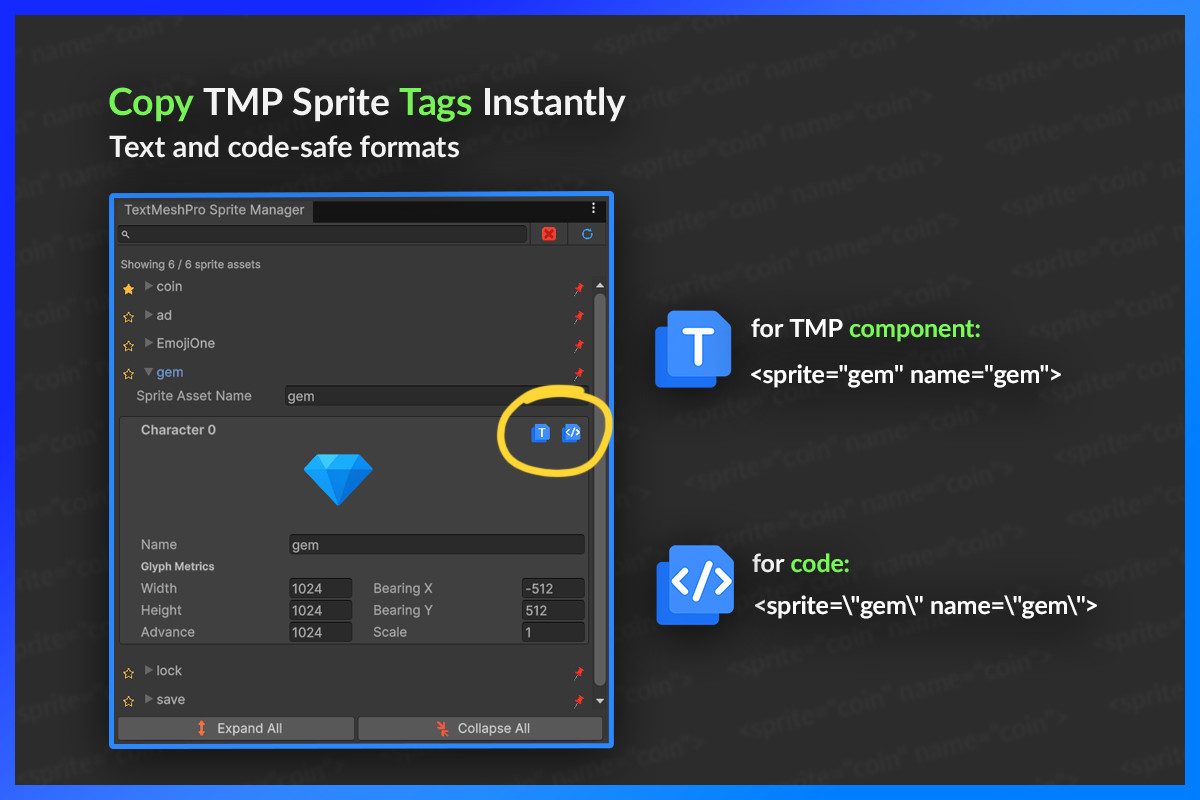Click the refresh icon to reload sprite assets
Image resolution: width=1200 pixels, height=800 pixels.
tap(586, 233)
